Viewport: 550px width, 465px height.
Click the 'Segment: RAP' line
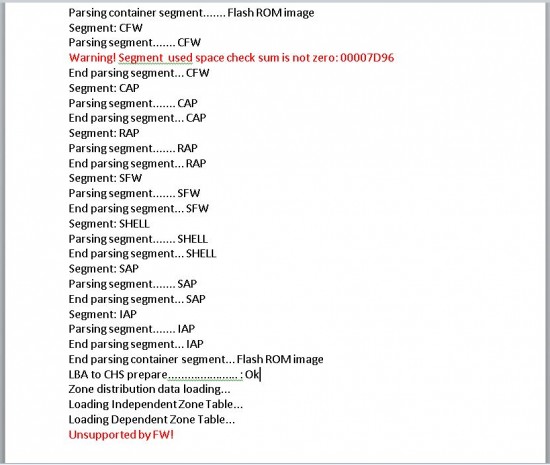(x=104, y=133)
